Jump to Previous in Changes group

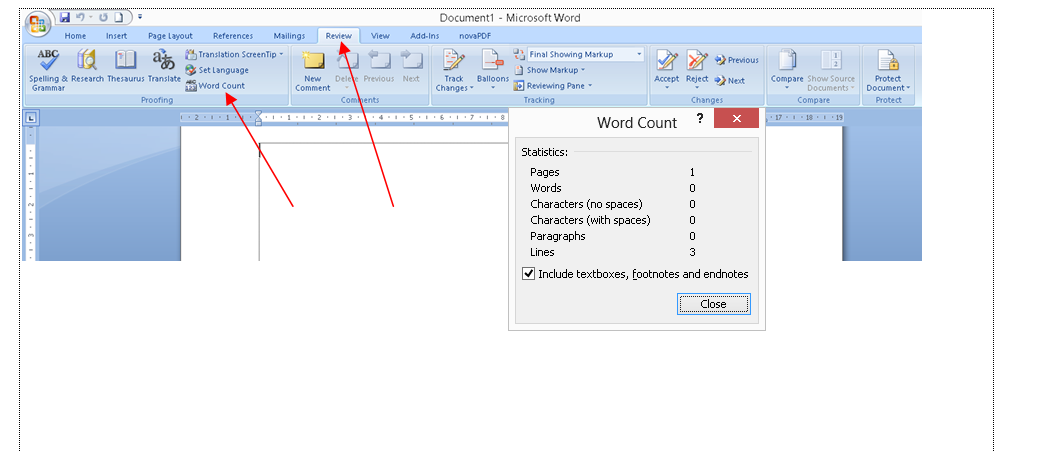(737, 60)
